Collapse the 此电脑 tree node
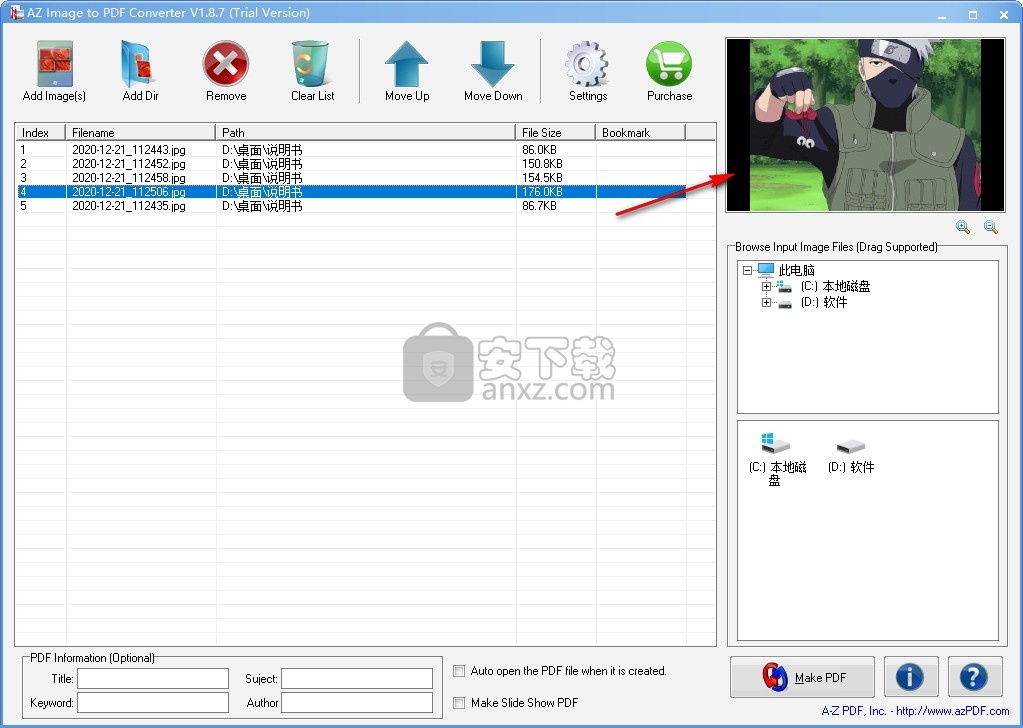The width and height of the screenshot is (1023, 728). click(748, 270)
